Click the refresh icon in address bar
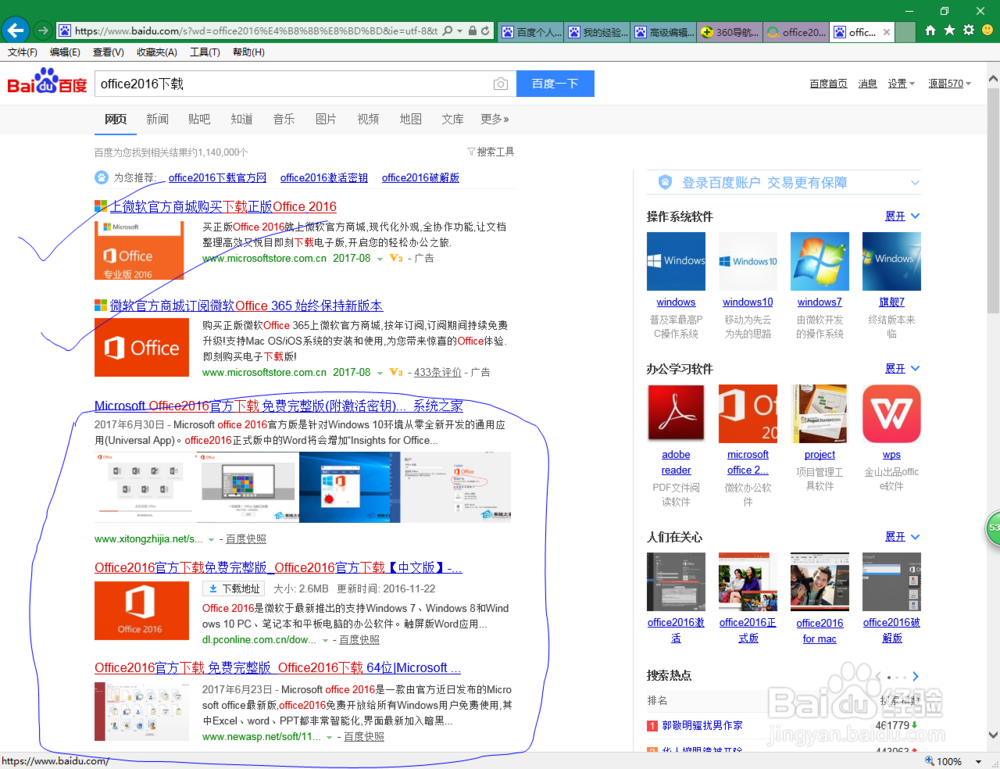 [x=485, y=31]
